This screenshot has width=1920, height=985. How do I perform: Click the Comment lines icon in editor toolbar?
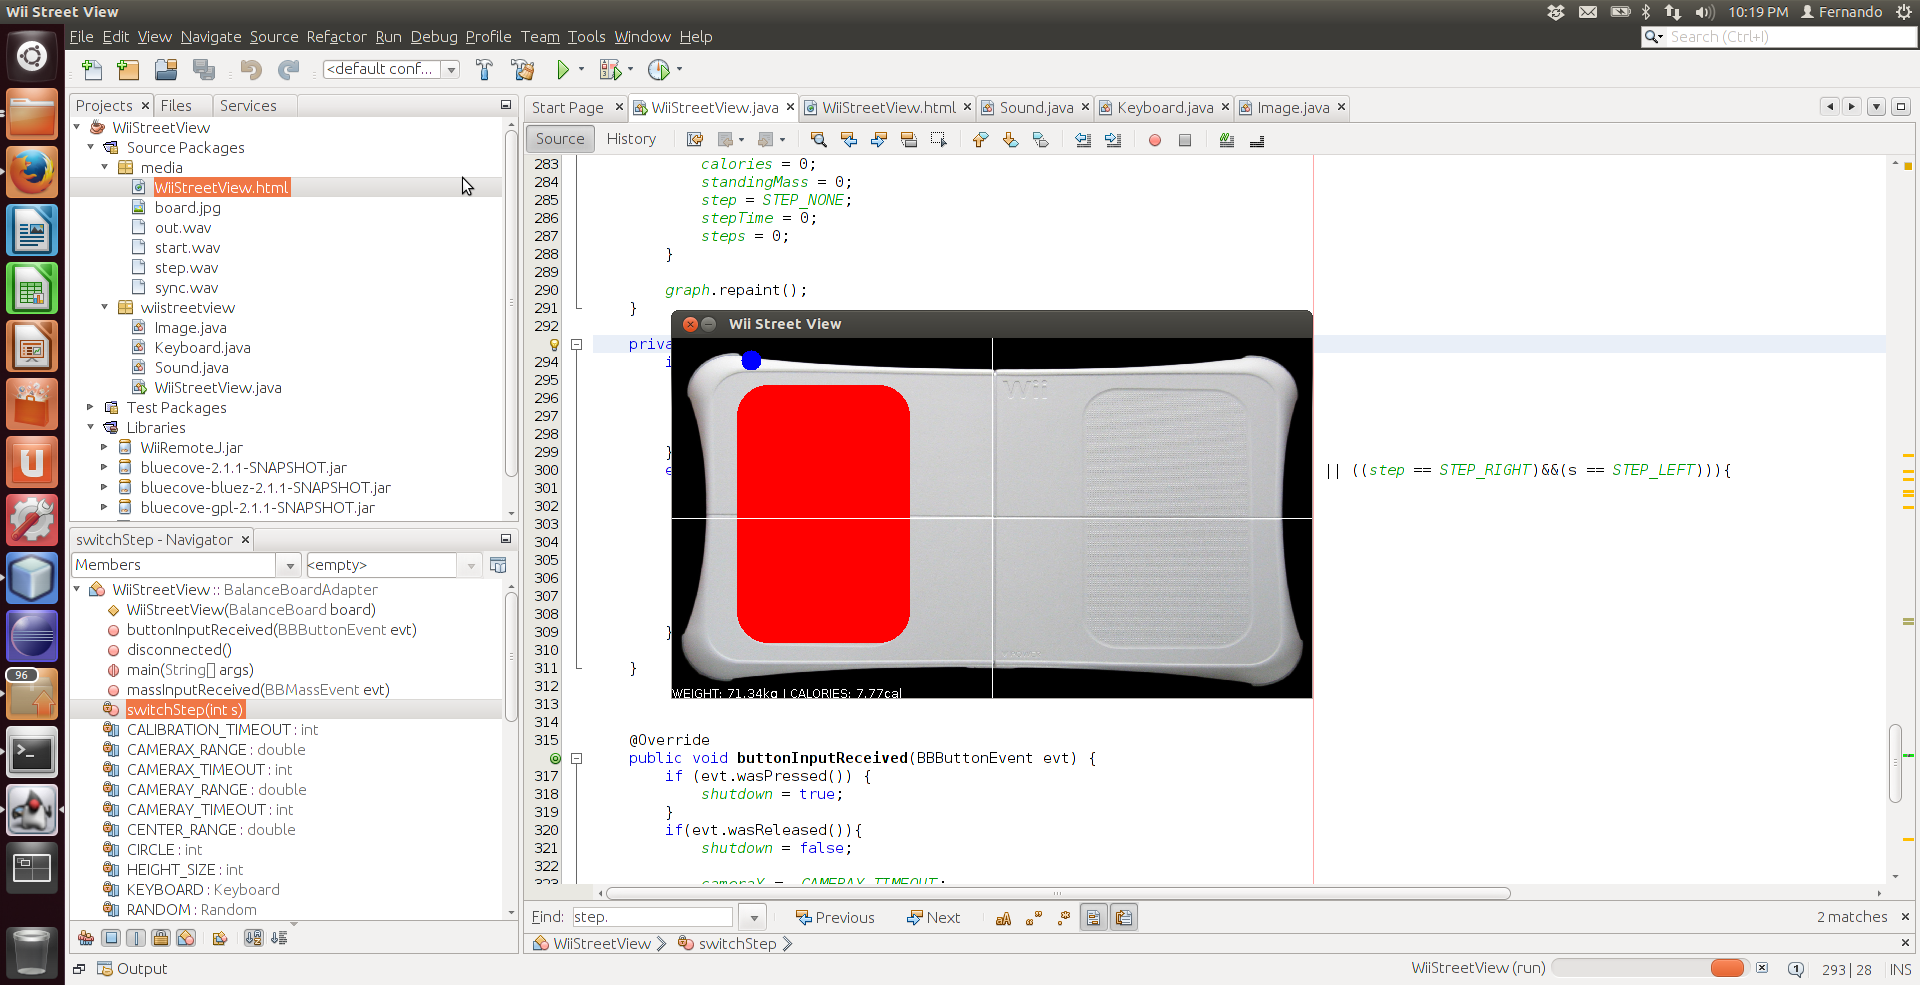(1227, 139)
